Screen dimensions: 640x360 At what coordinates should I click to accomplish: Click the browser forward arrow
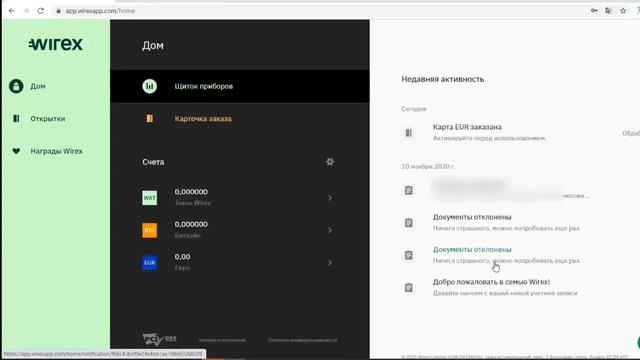26,11
